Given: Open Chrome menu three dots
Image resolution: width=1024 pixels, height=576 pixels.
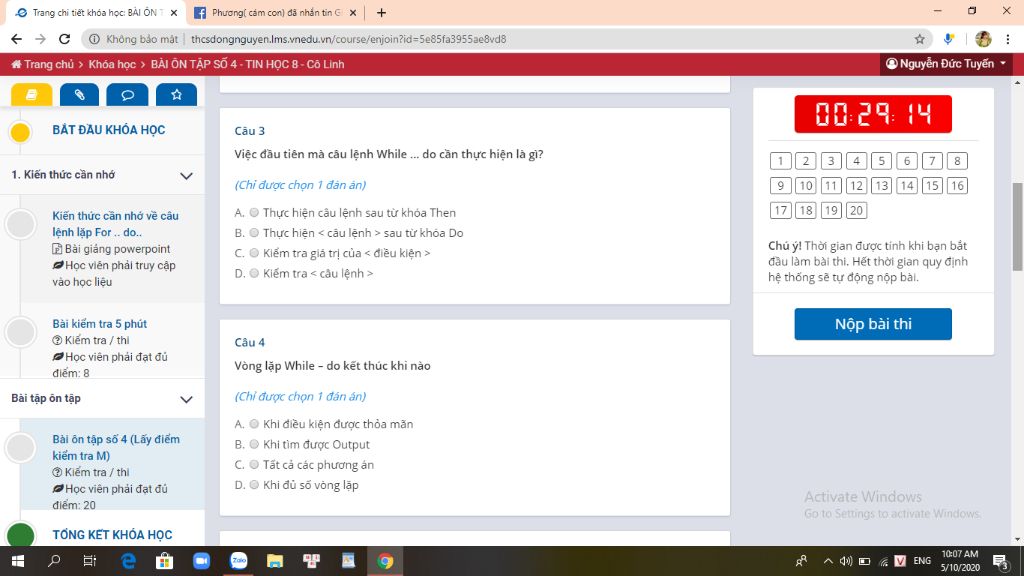Looking at the screenshot, I should tap(1008, 39).
